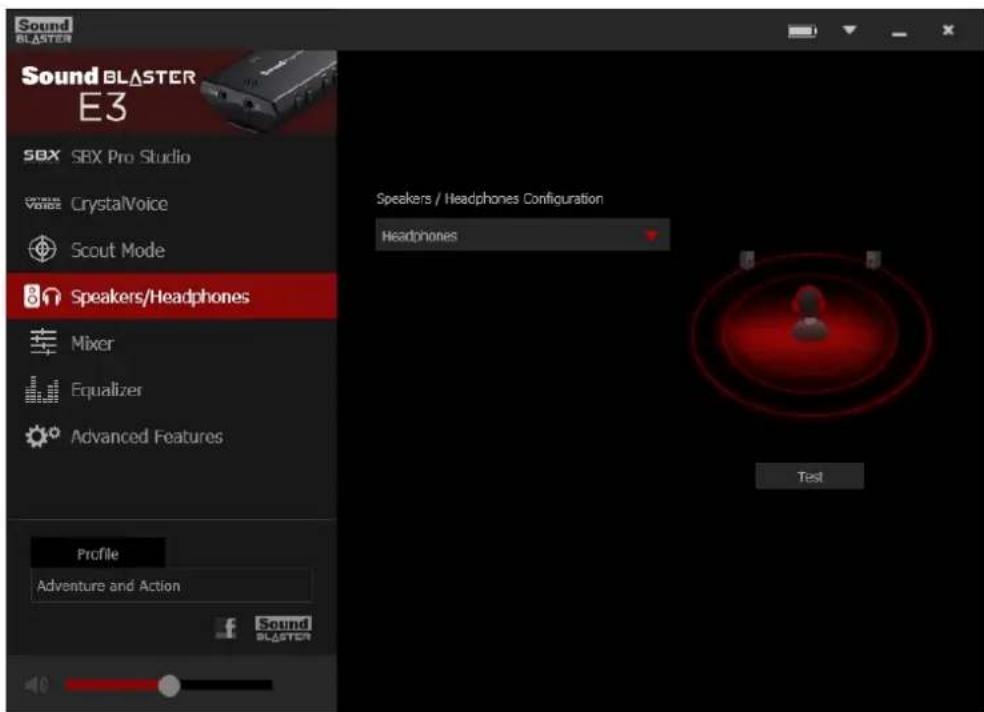Click the Sound Blaster logo in title bar
The height and width of the screenshot is (712, 984).
click(x=43, y=29)
